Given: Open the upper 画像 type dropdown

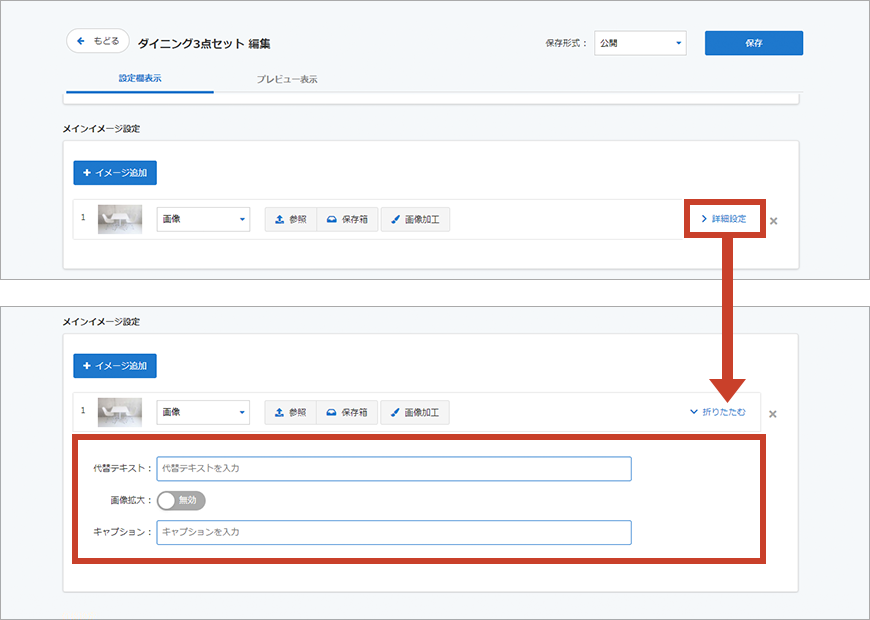Looking at the screenshot, I should pyautogui.click(x=203, y=219).
